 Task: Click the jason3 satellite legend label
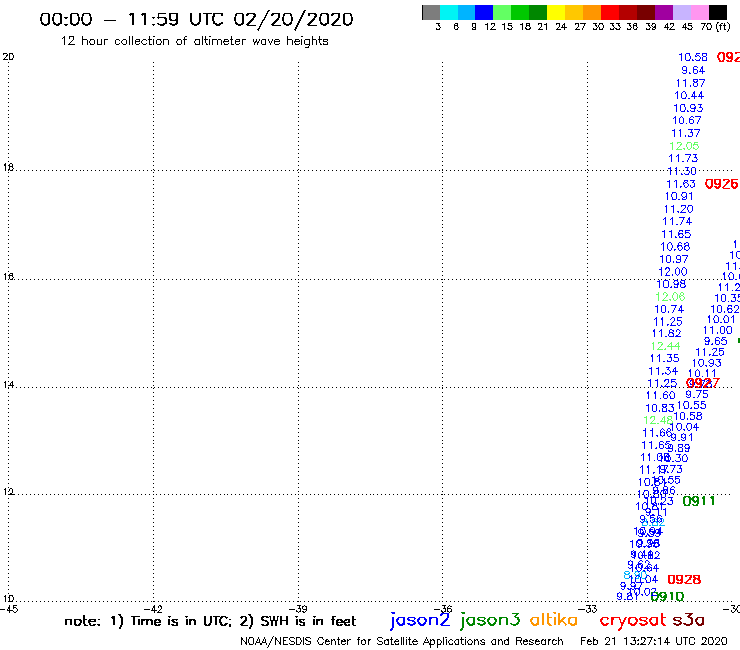click(x=490, y=620)
